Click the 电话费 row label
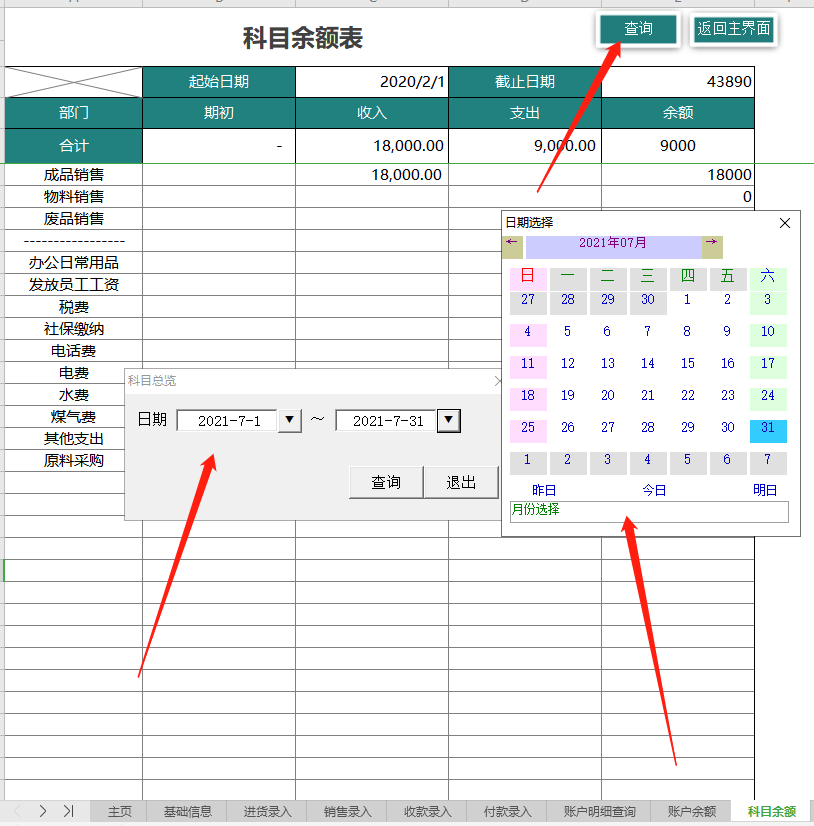 [x=74, y=351]
